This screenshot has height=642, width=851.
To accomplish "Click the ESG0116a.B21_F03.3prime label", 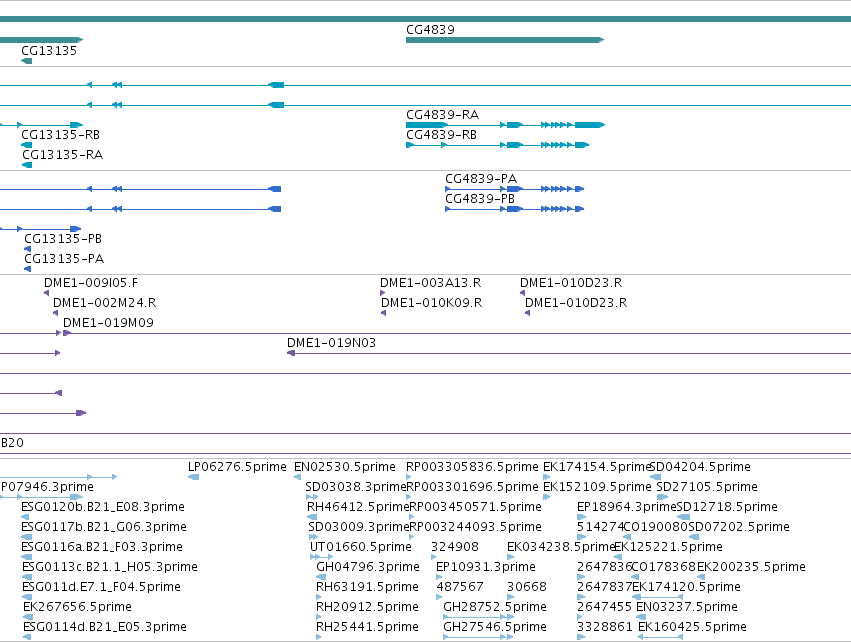I will tap(102, 547).
